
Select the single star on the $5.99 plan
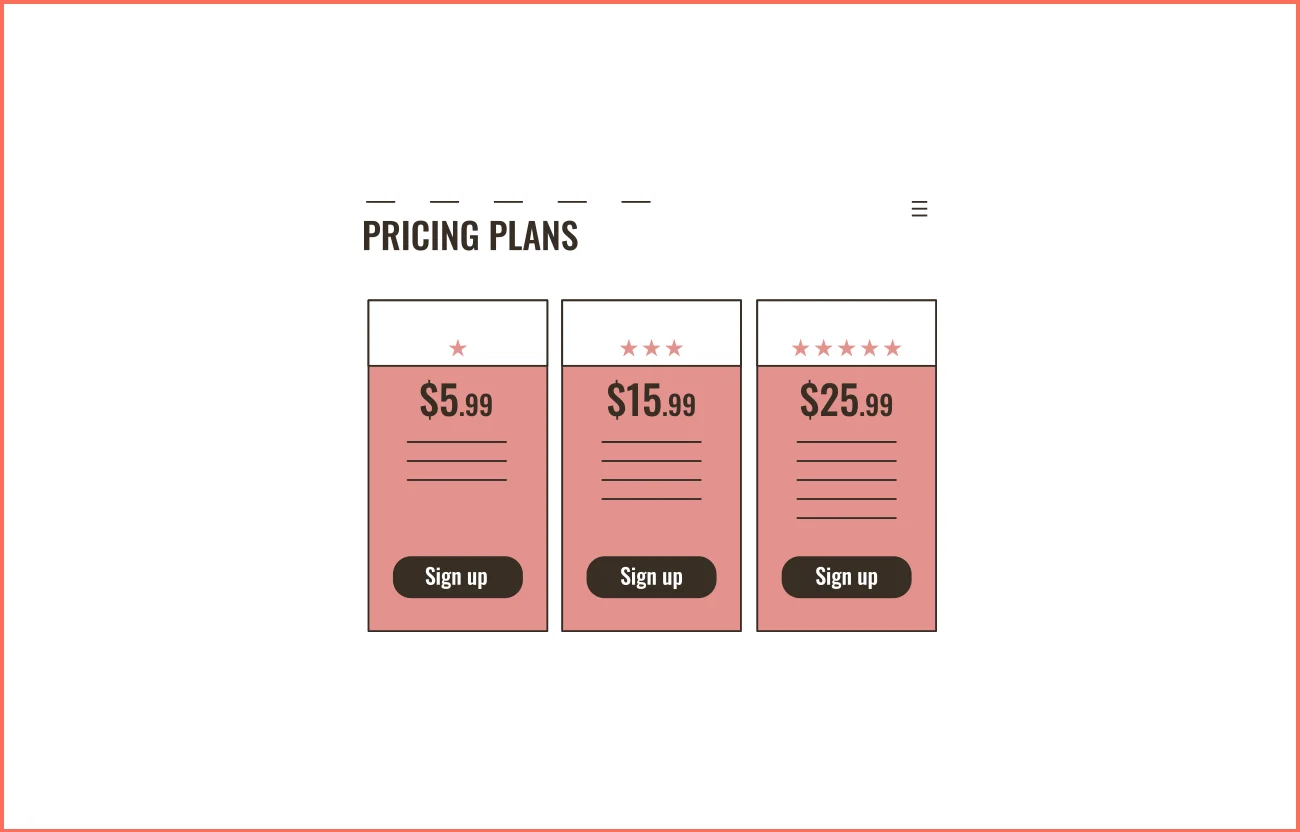457,347
